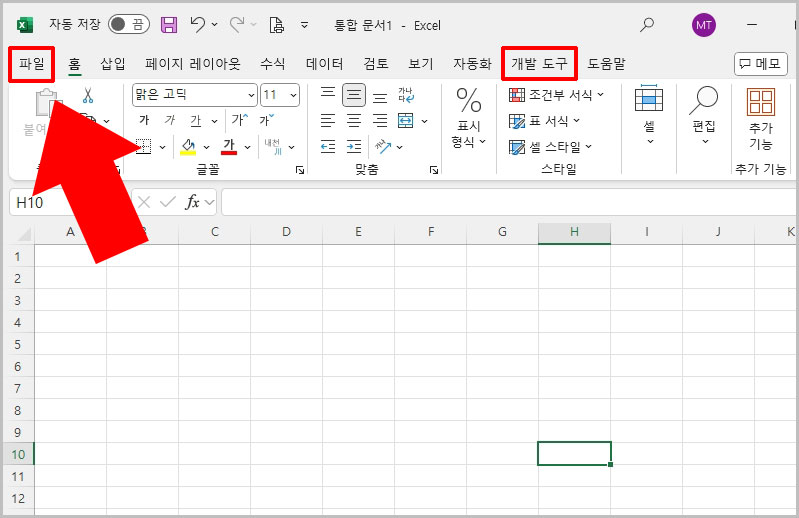Viewport: 799px width, 518px height.
Task: Expand font color dropdown arrow
Action: 247,147
